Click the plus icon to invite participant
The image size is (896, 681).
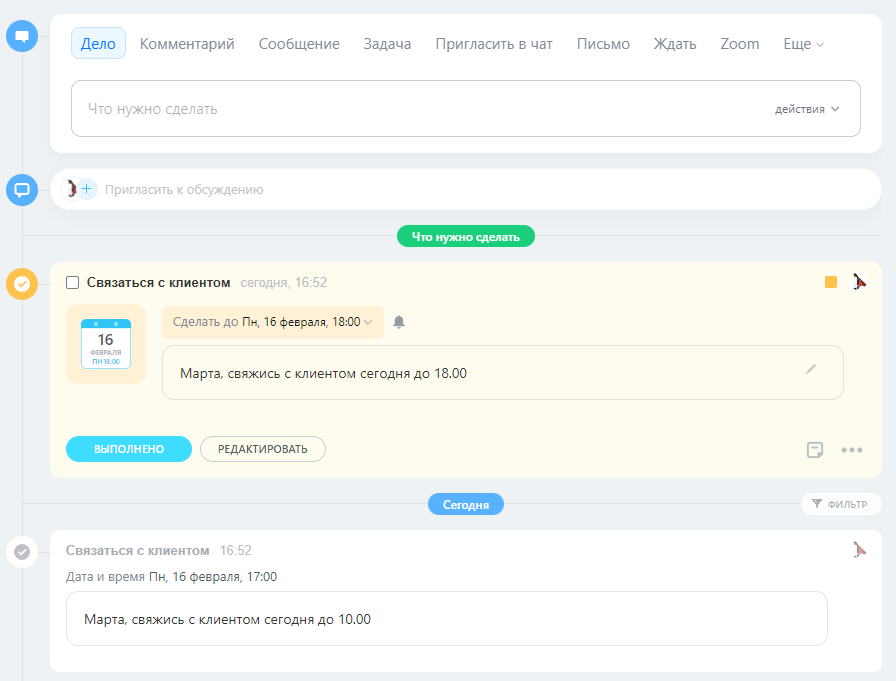[87, 189]
